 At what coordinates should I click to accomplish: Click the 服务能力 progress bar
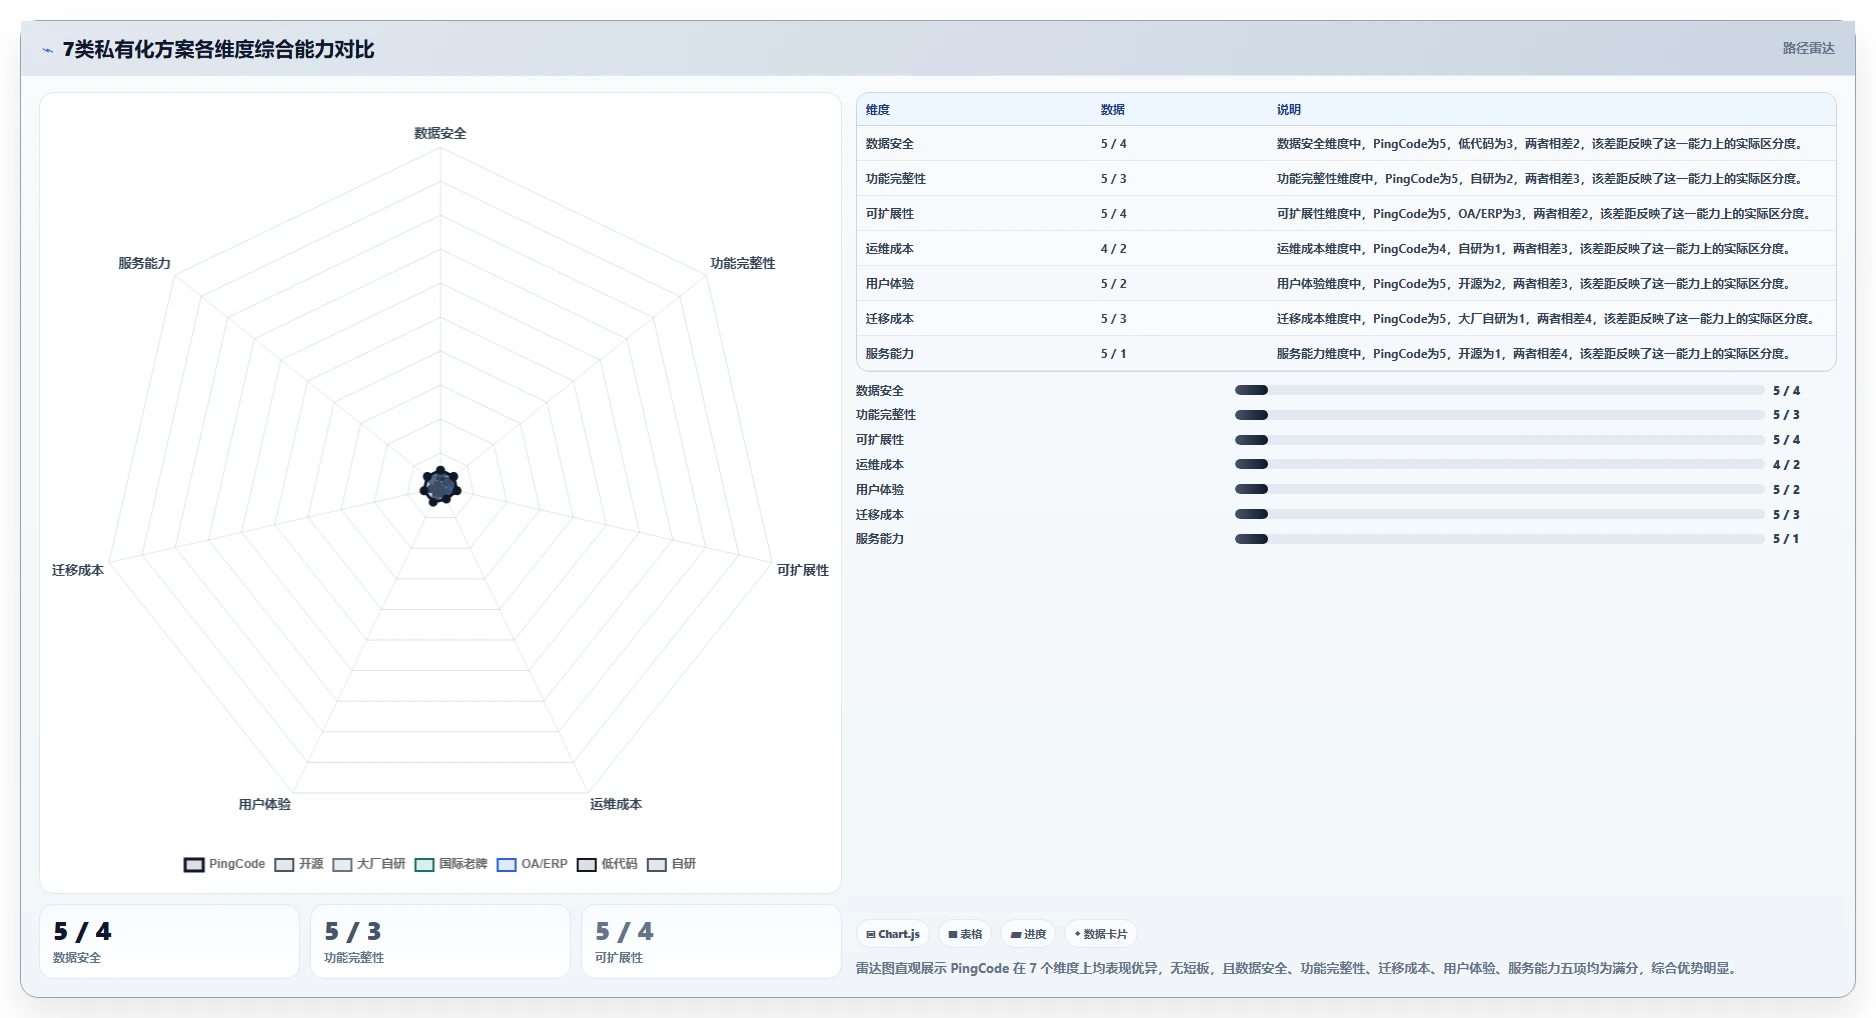pos(1499,539)
